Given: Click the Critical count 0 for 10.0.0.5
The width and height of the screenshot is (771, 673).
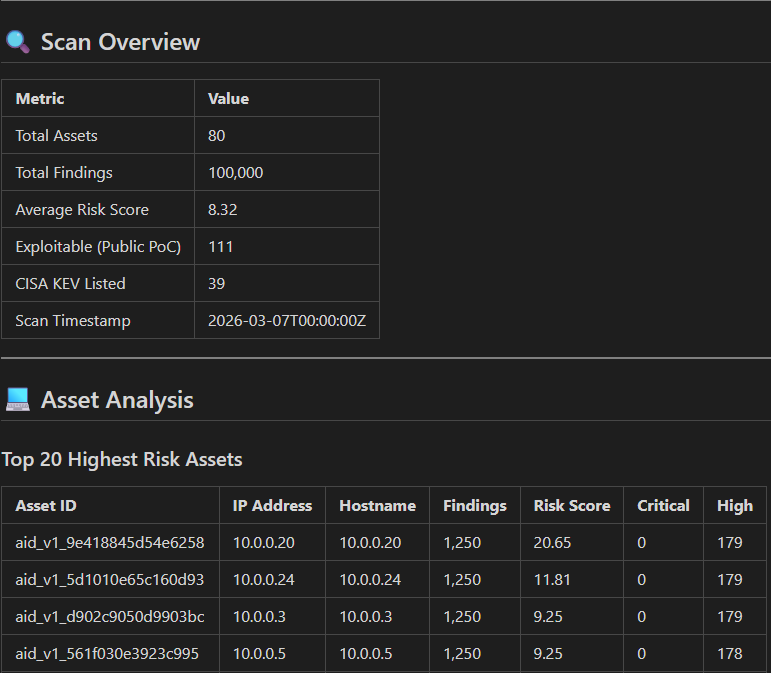Looking at the screenshot, I should pyautogui.click(x=642, y=653).
